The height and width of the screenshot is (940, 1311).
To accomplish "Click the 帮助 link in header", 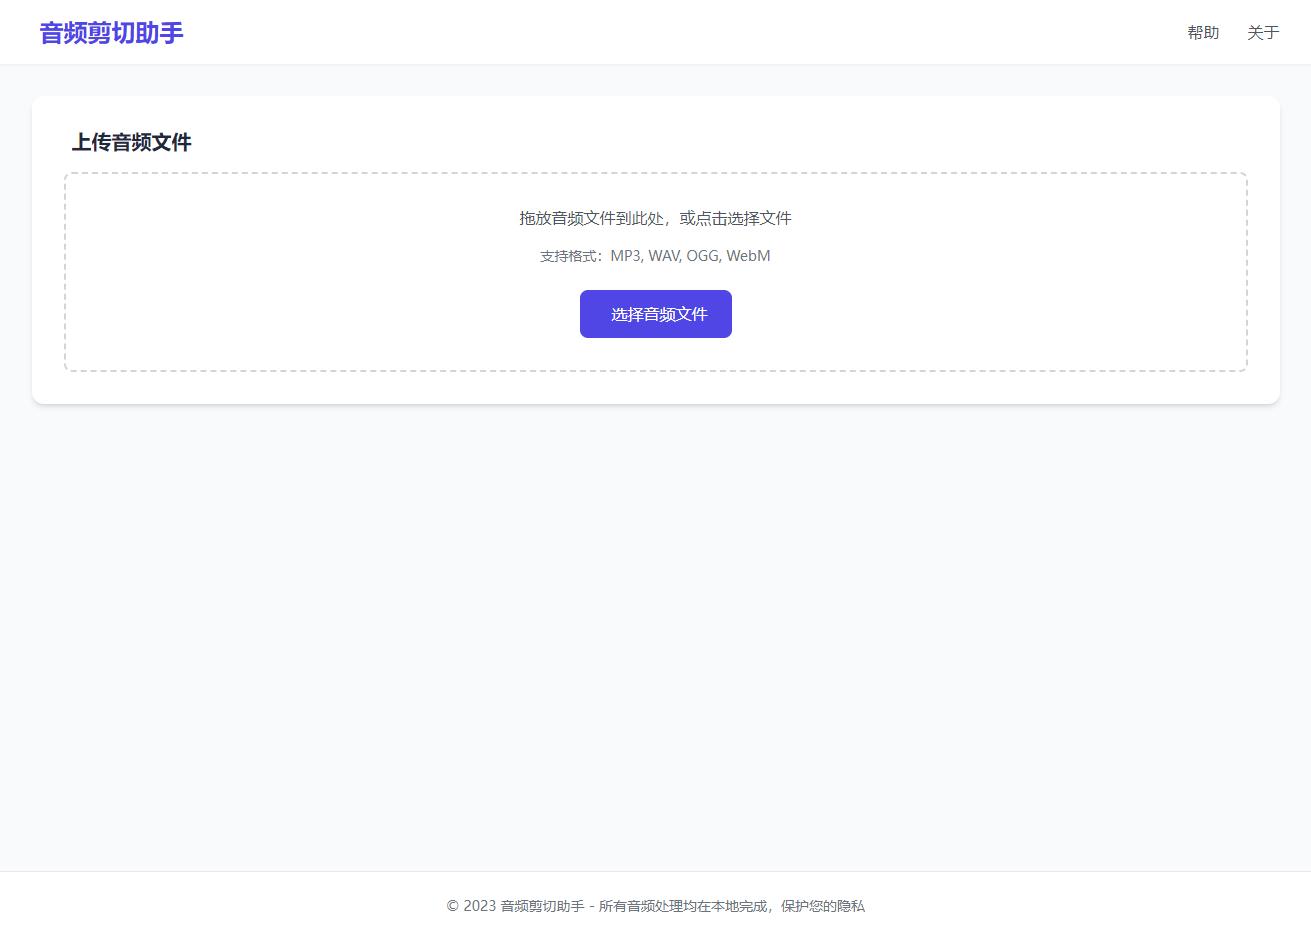I will point(1203,32).
